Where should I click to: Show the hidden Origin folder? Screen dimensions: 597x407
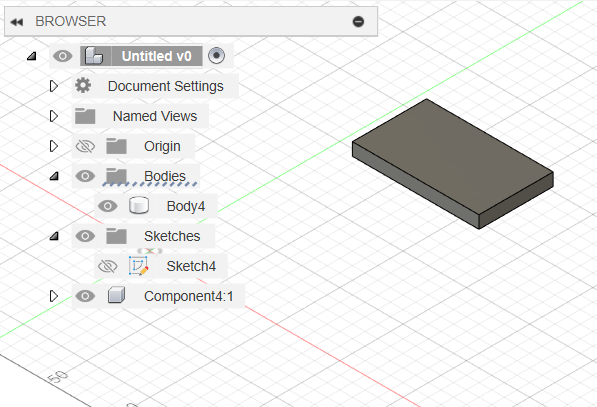pos(85,146)
